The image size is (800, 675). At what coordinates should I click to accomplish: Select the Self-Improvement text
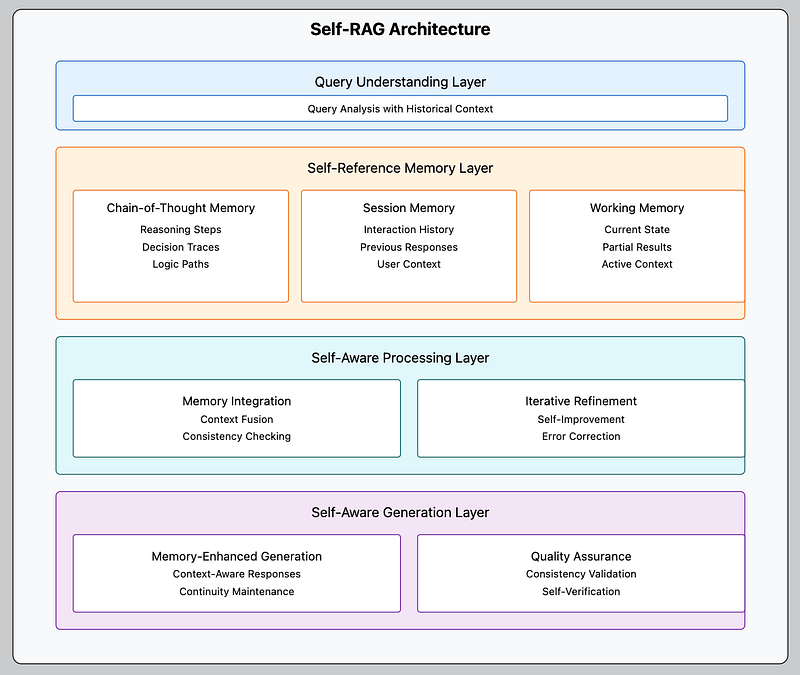[x=581, y=419]
